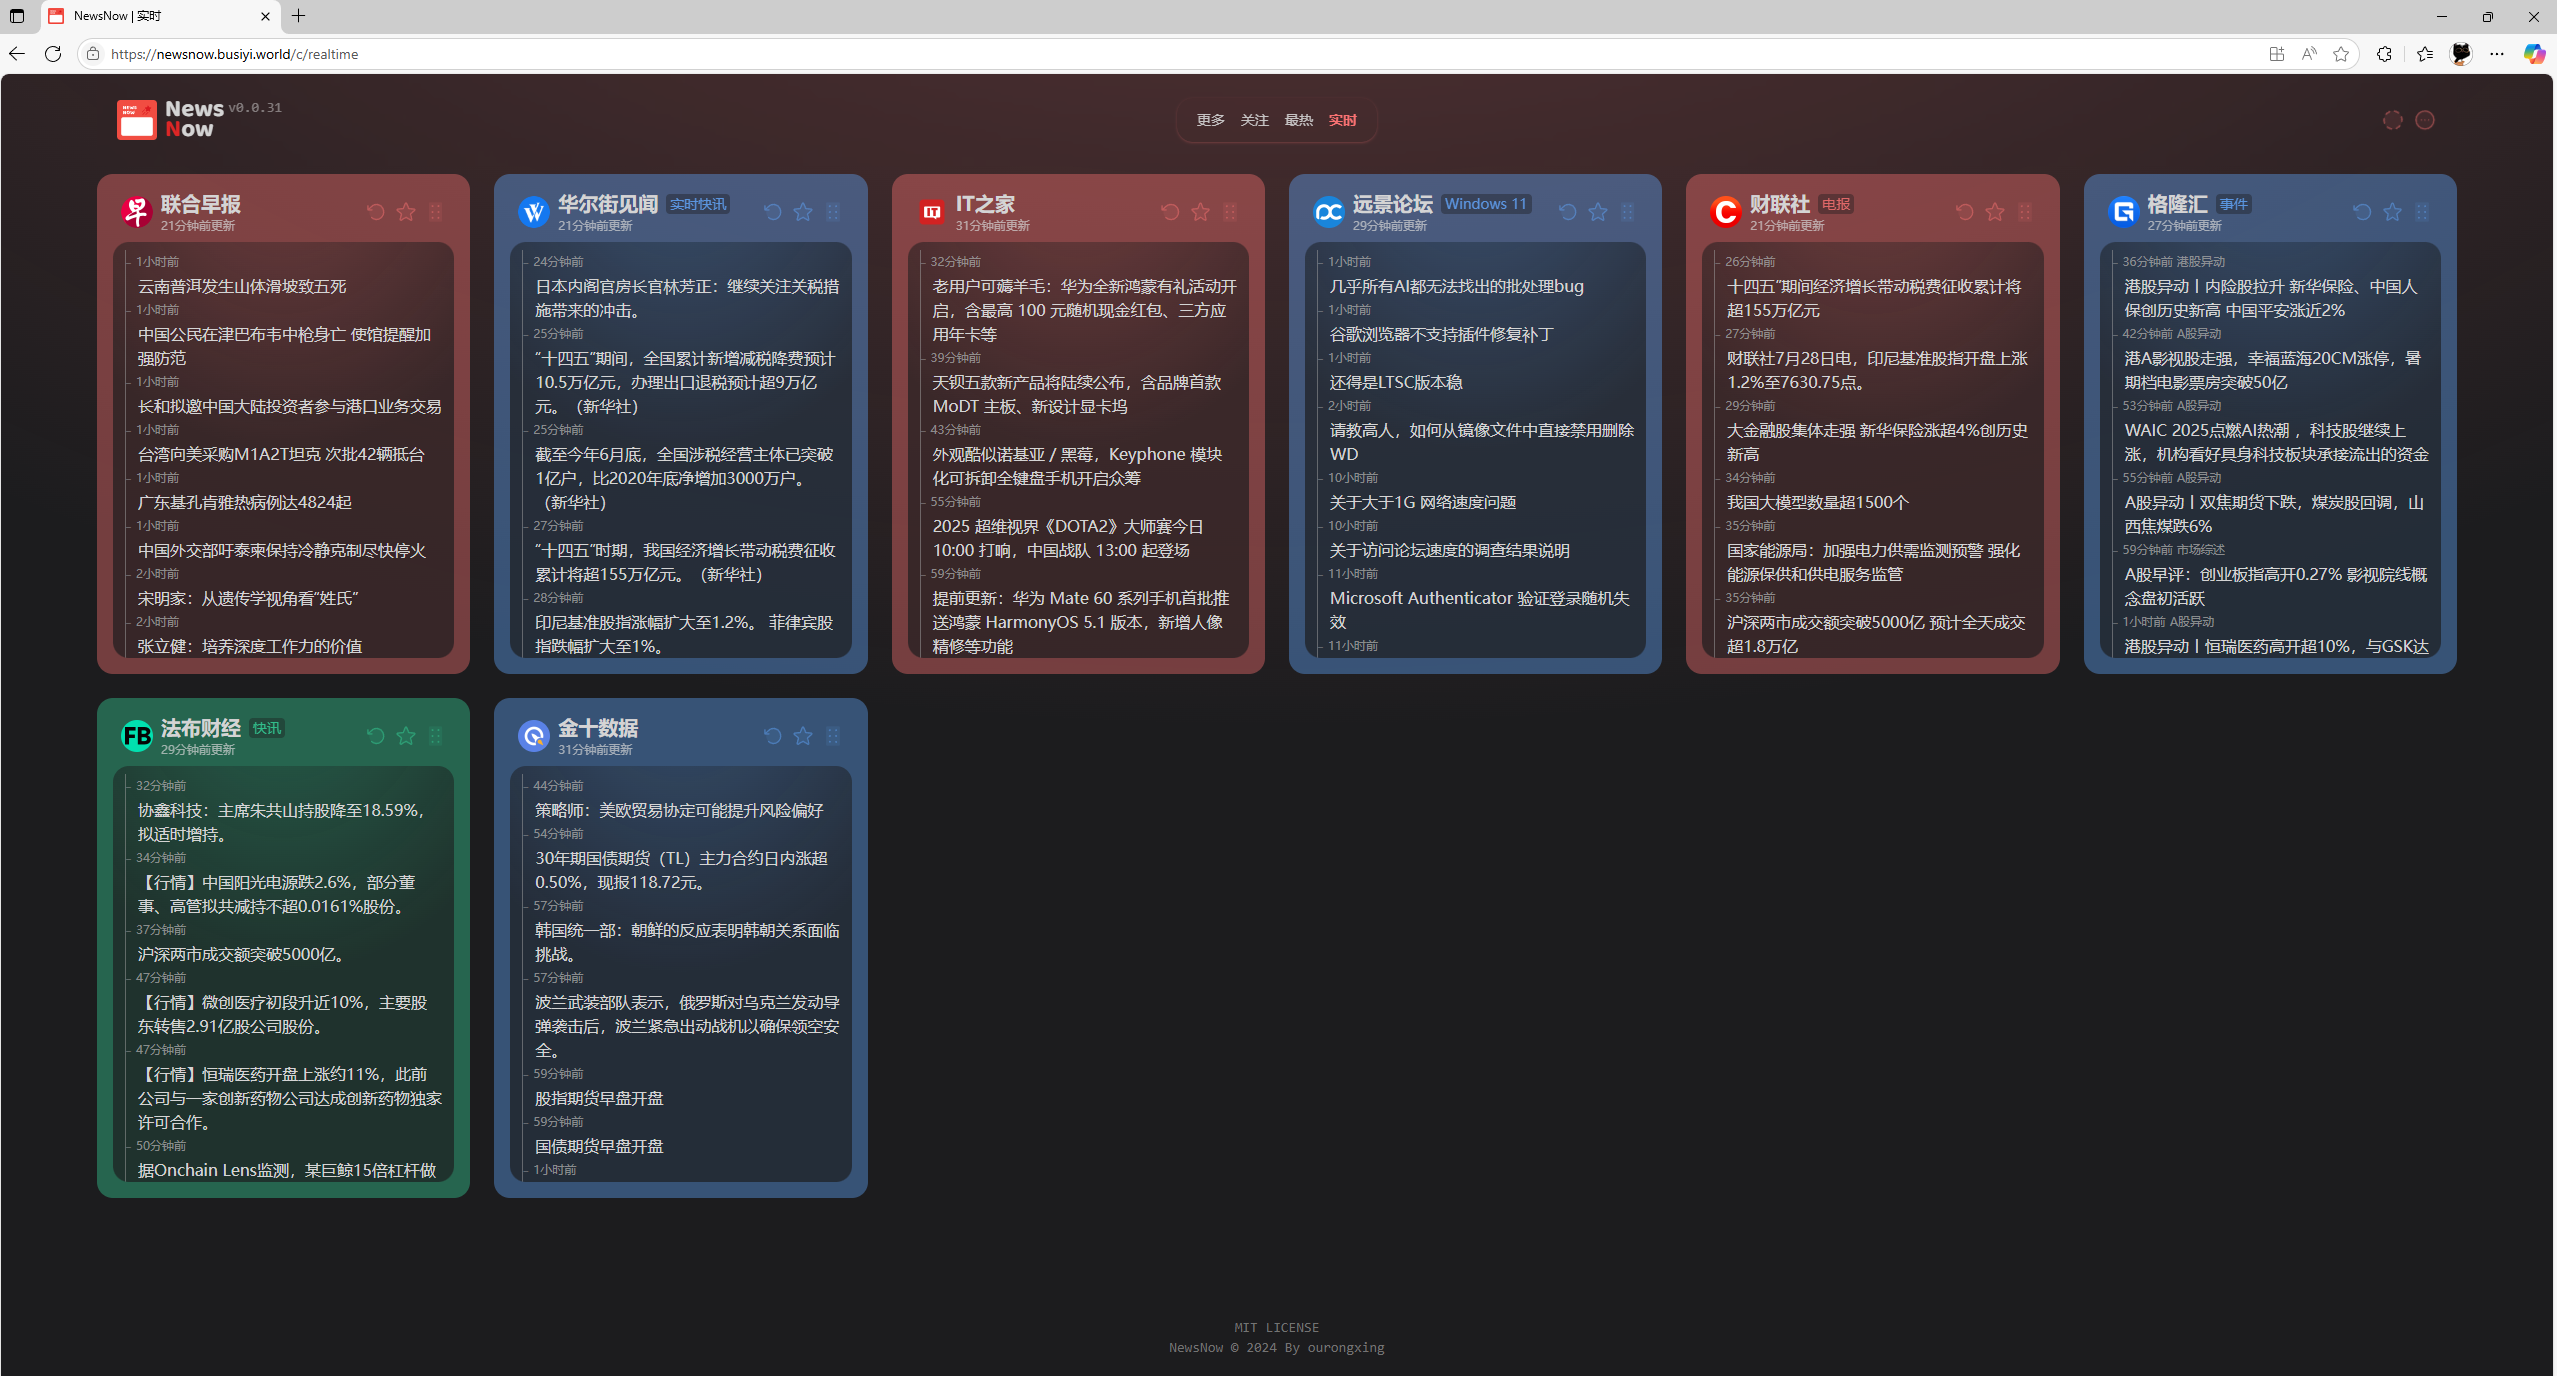Open headline 云南普洱发生山体滑坡致五死
This screenshot has width=2557, height=1376.
[242, 287]
